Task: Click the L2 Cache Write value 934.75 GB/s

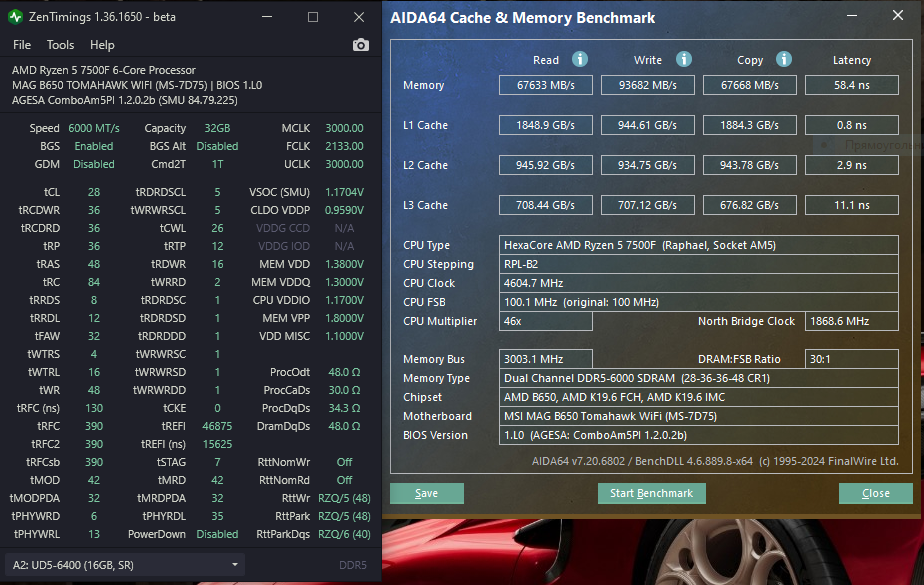Action: coord(648,165)
